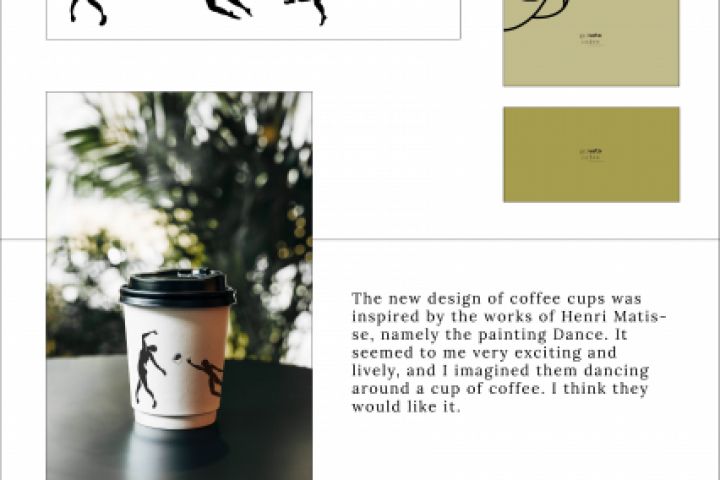The height and width of the screenshot is (480, 720).
Task: Click the small logo text on light olive card
Action: (x=591, y=38)
